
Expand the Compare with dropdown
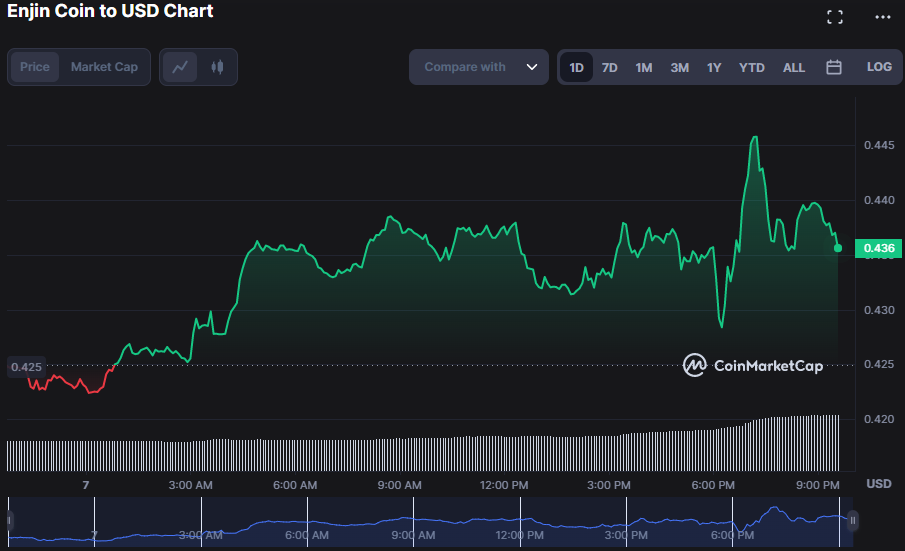pyautogui.click(x=478, y=67)
